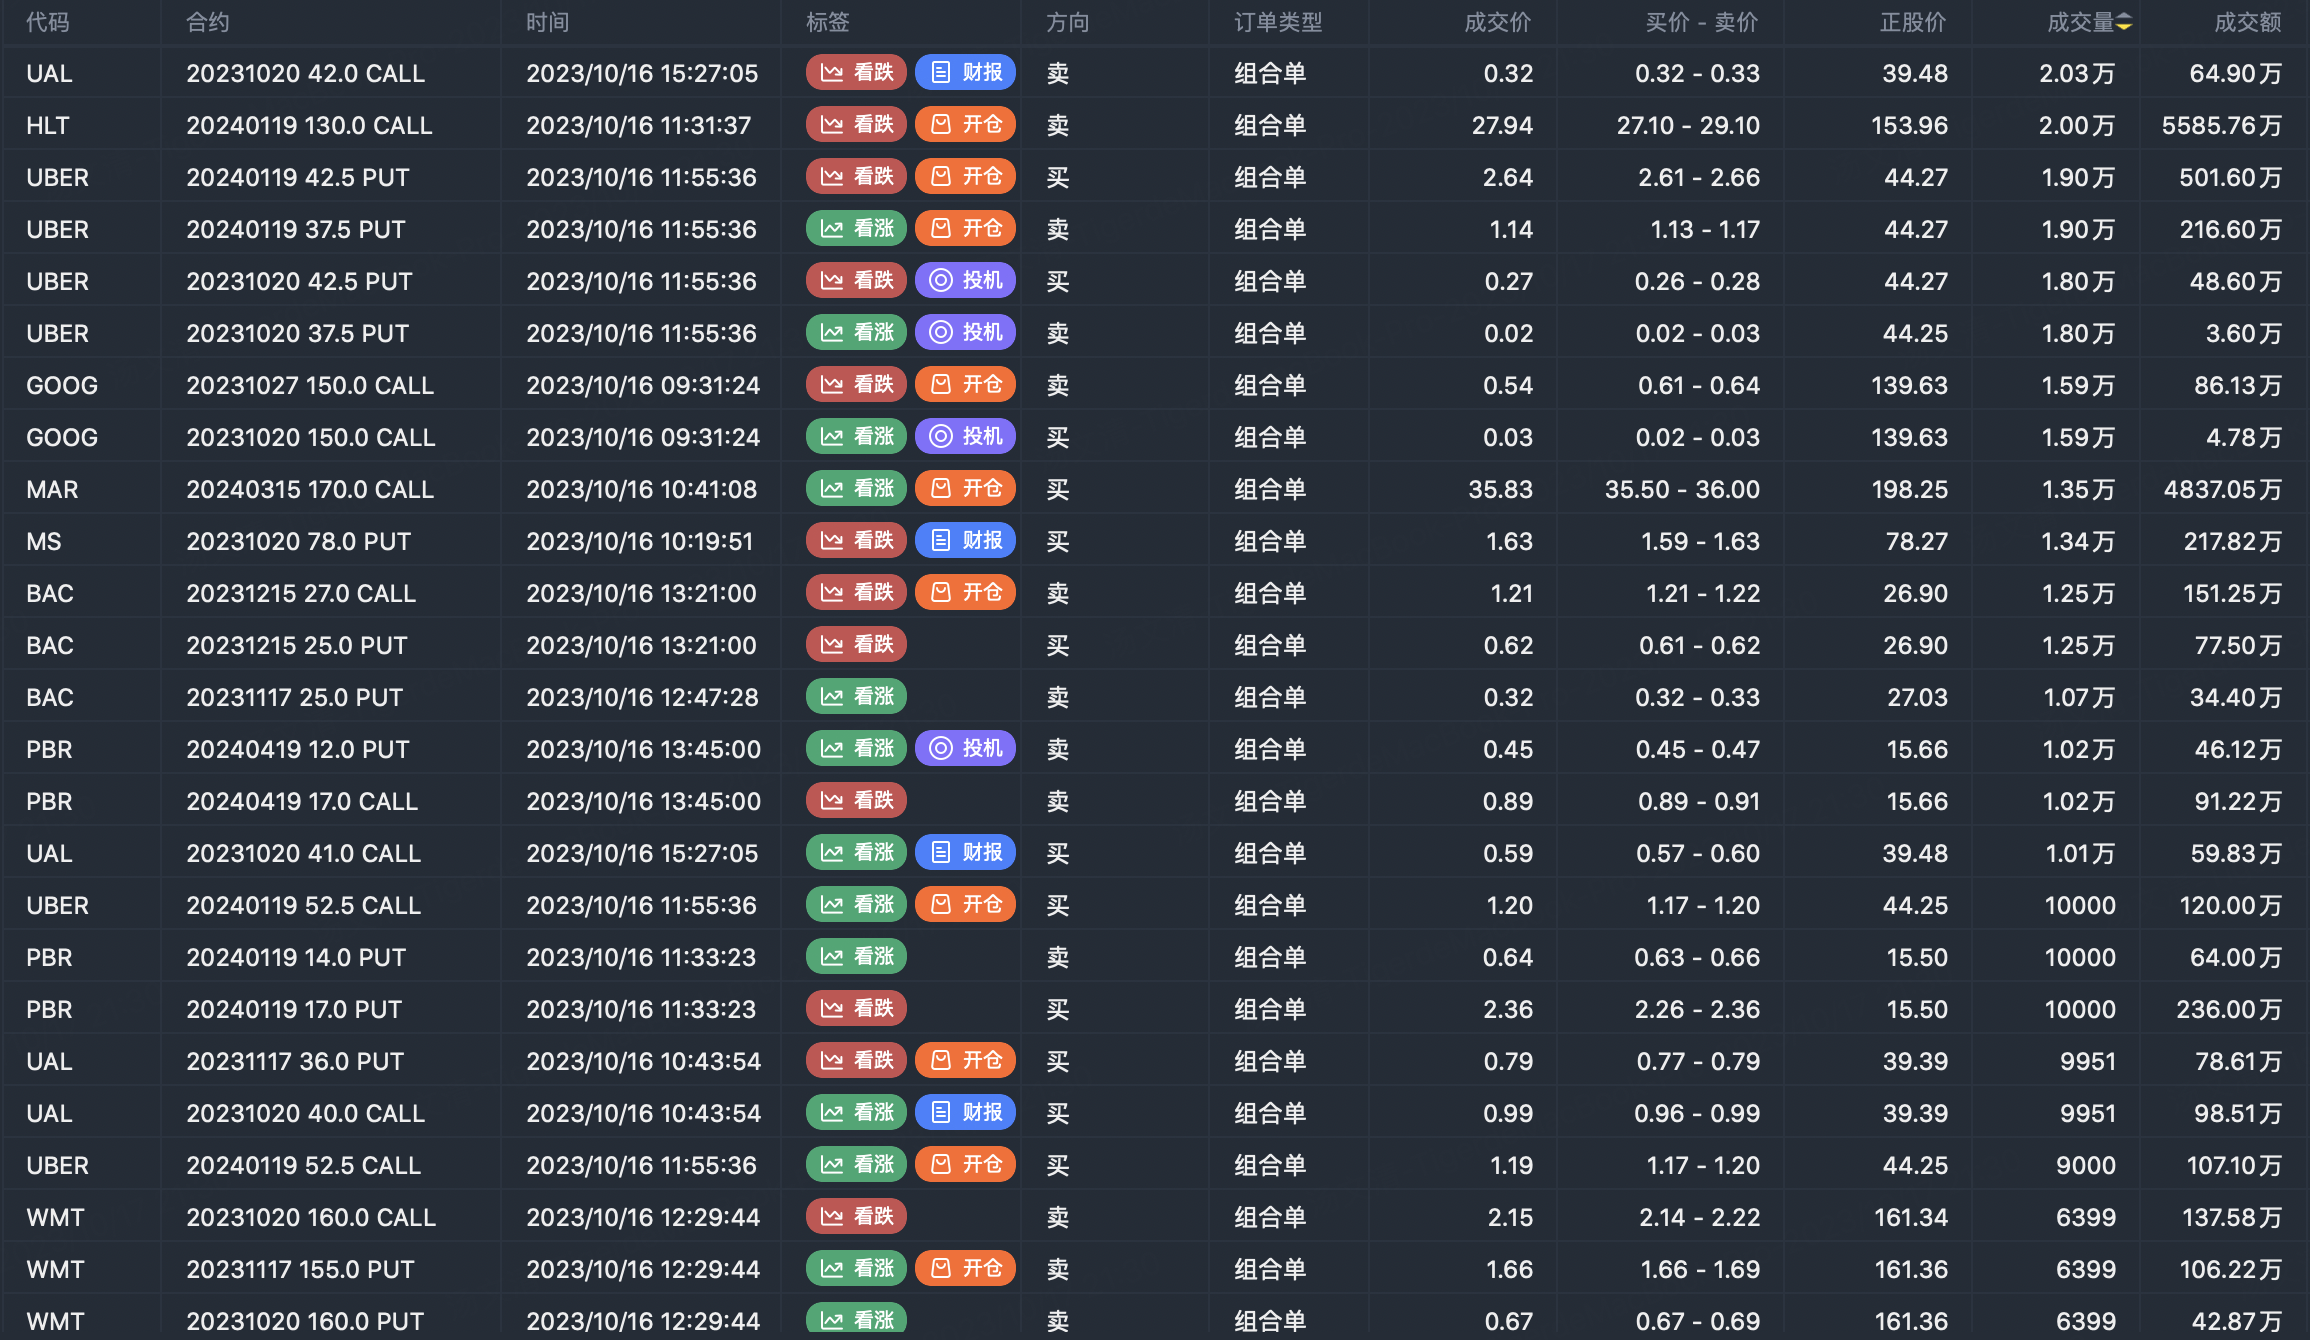The width and height of the screenshot is (2310, 1340).
Task: Select 成交额 value 137.58万
Action: pos(2232,1217)
